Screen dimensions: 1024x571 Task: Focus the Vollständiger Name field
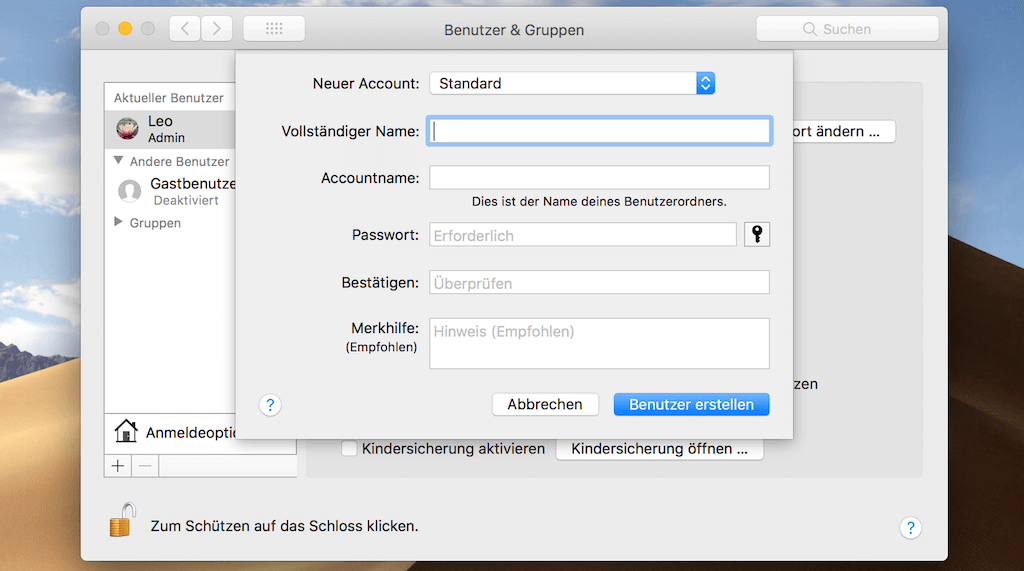pos(600,131)
